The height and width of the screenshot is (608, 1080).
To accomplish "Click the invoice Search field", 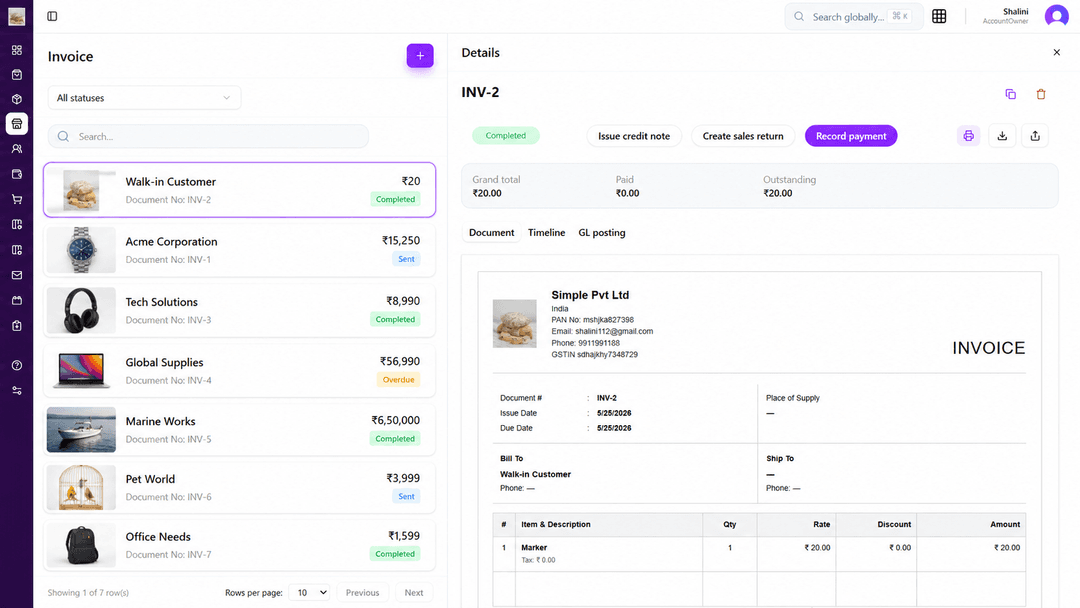I will click(208, 136).
